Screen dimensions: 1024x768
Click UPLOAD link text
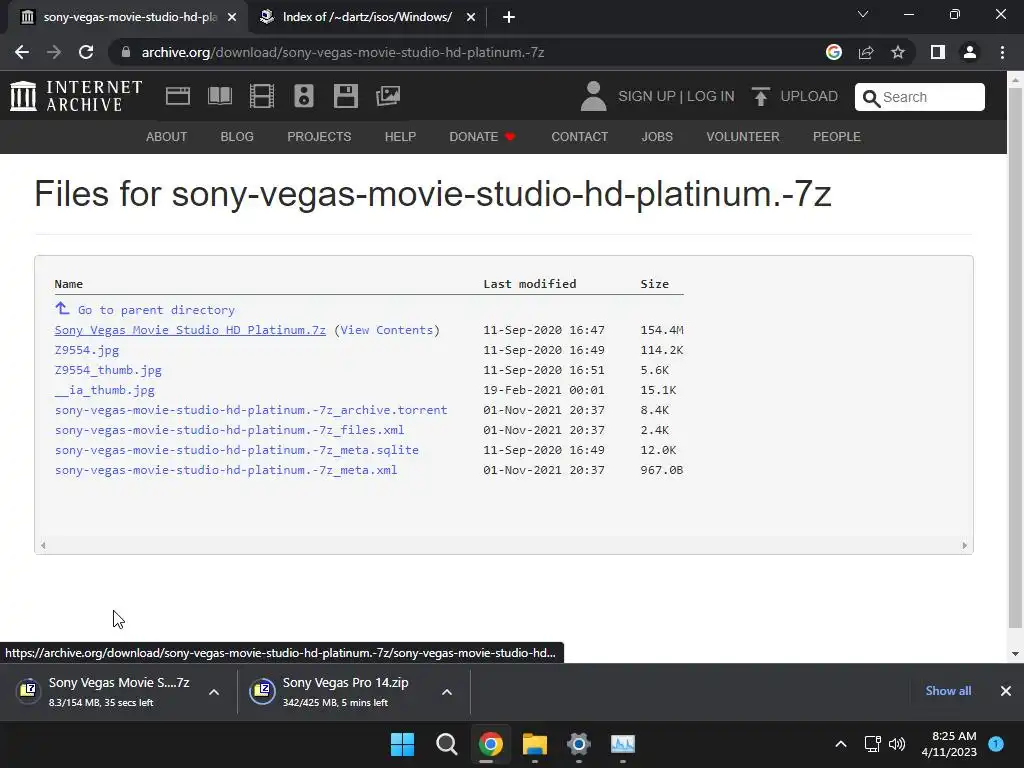pos(809,96)
